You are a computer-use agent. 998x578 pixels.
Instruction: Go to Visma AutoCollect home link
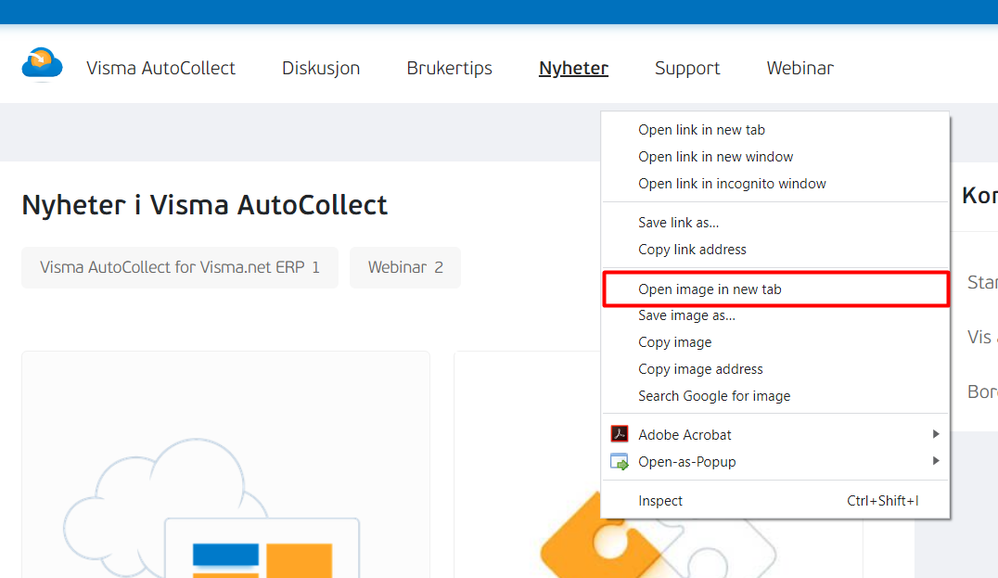click(160, 68)
